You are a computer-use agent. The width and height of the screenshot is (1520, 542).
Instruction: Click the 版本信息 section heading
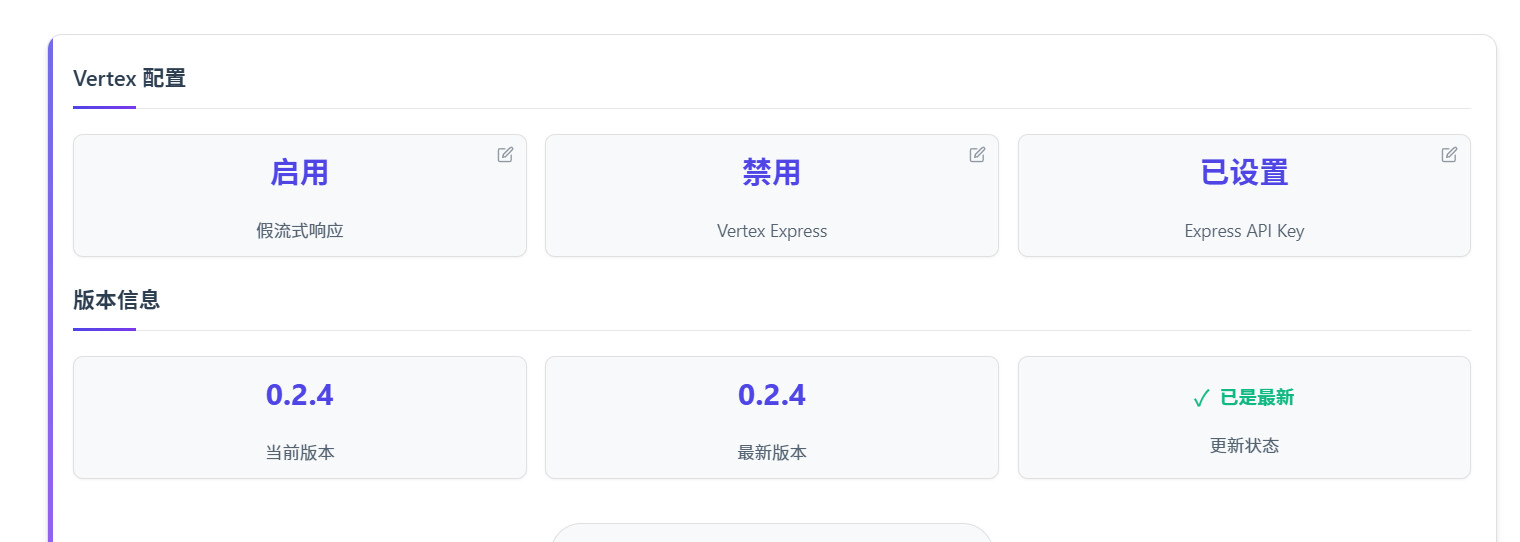pyautogui.click(x=117, y=300)
